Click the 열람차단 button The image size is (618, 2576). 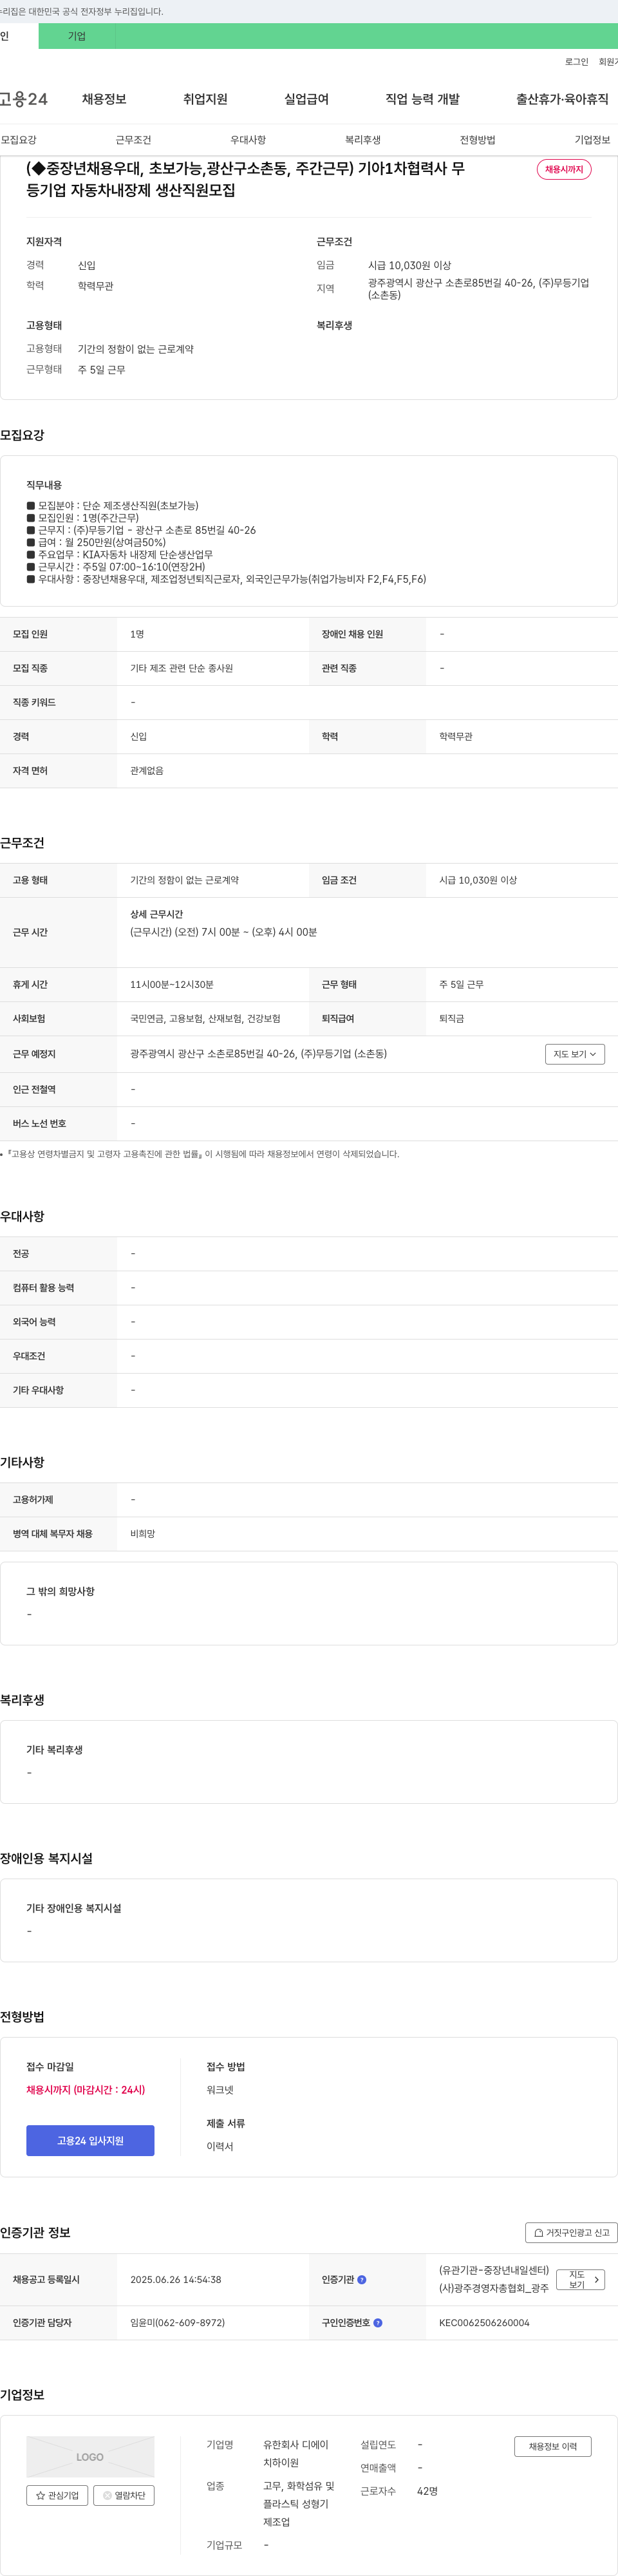(124, 2495)
